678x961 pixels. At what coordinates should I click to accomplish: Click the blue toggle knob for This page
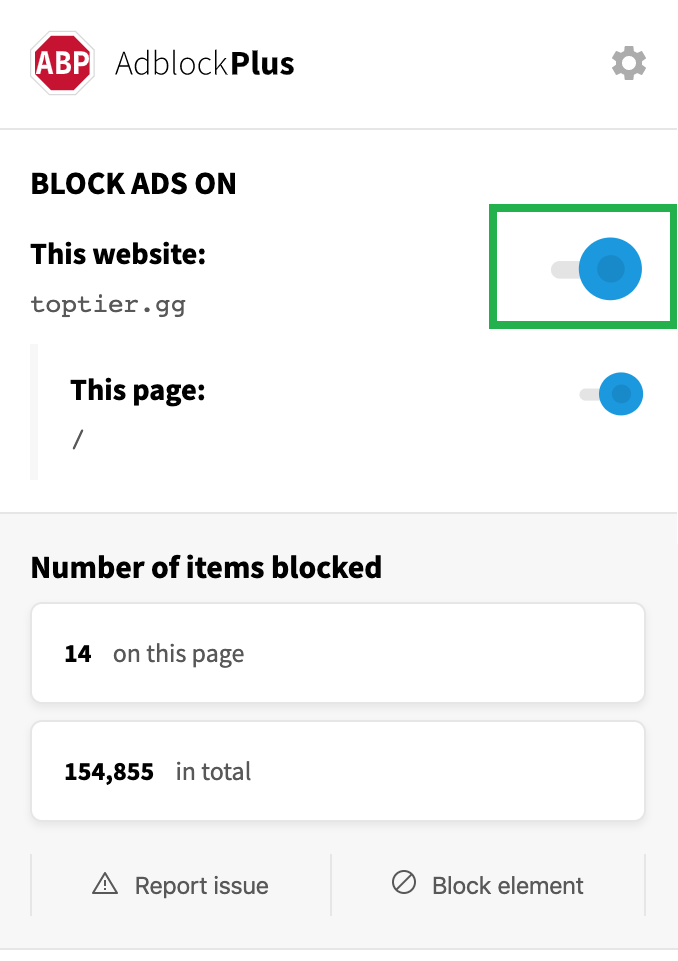click(x=624, y=394)
